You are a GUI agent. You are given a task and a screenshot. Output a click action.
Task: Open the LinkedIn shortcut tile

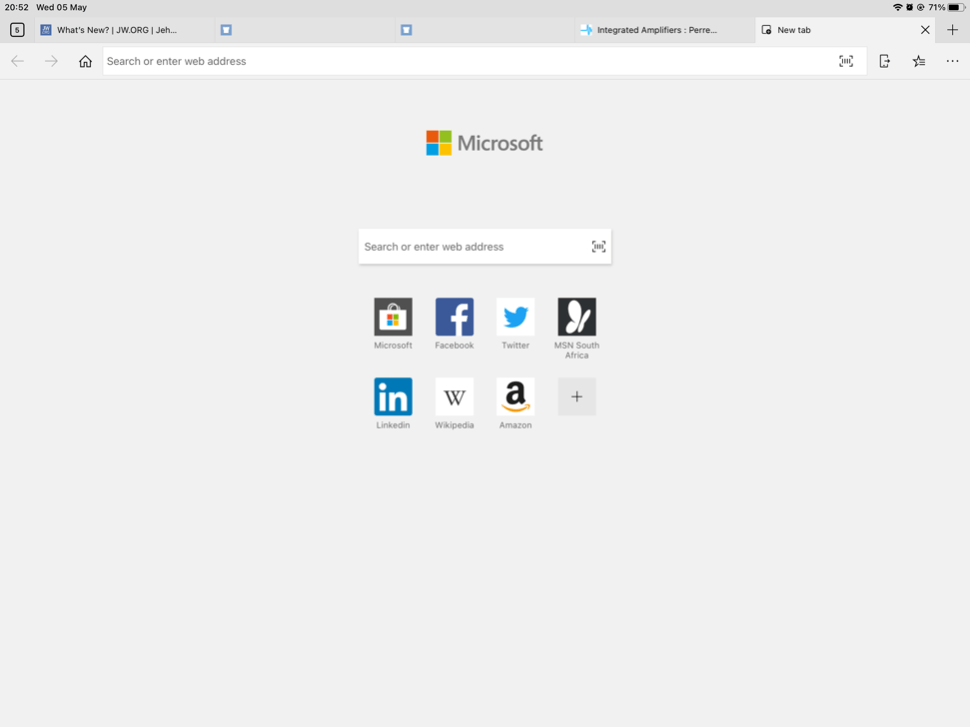(393, 397)
